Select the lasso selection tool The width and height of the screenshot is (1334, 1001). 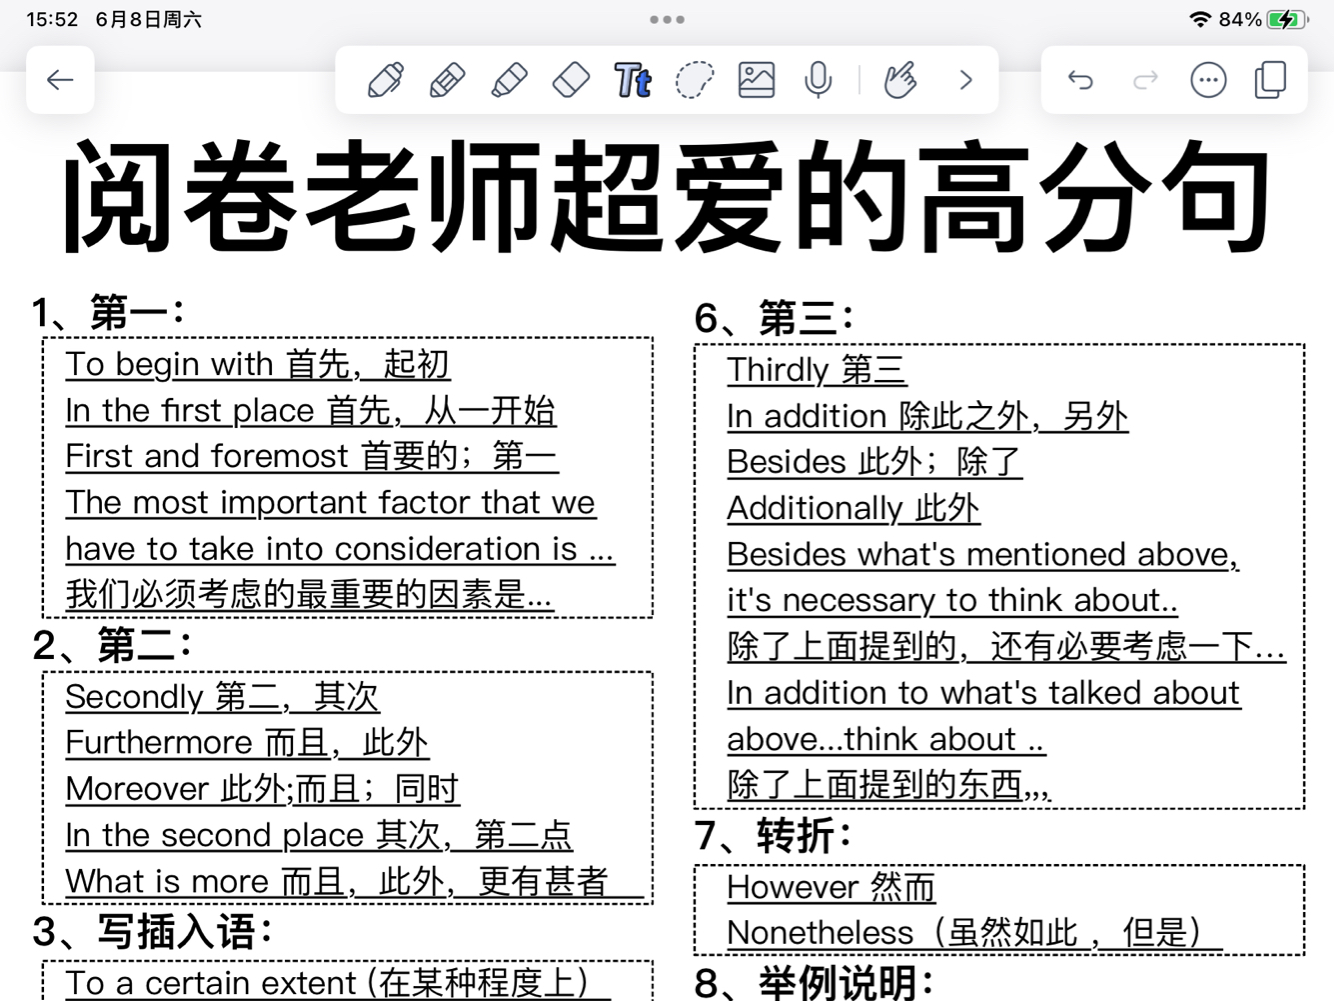coord(695,80)
